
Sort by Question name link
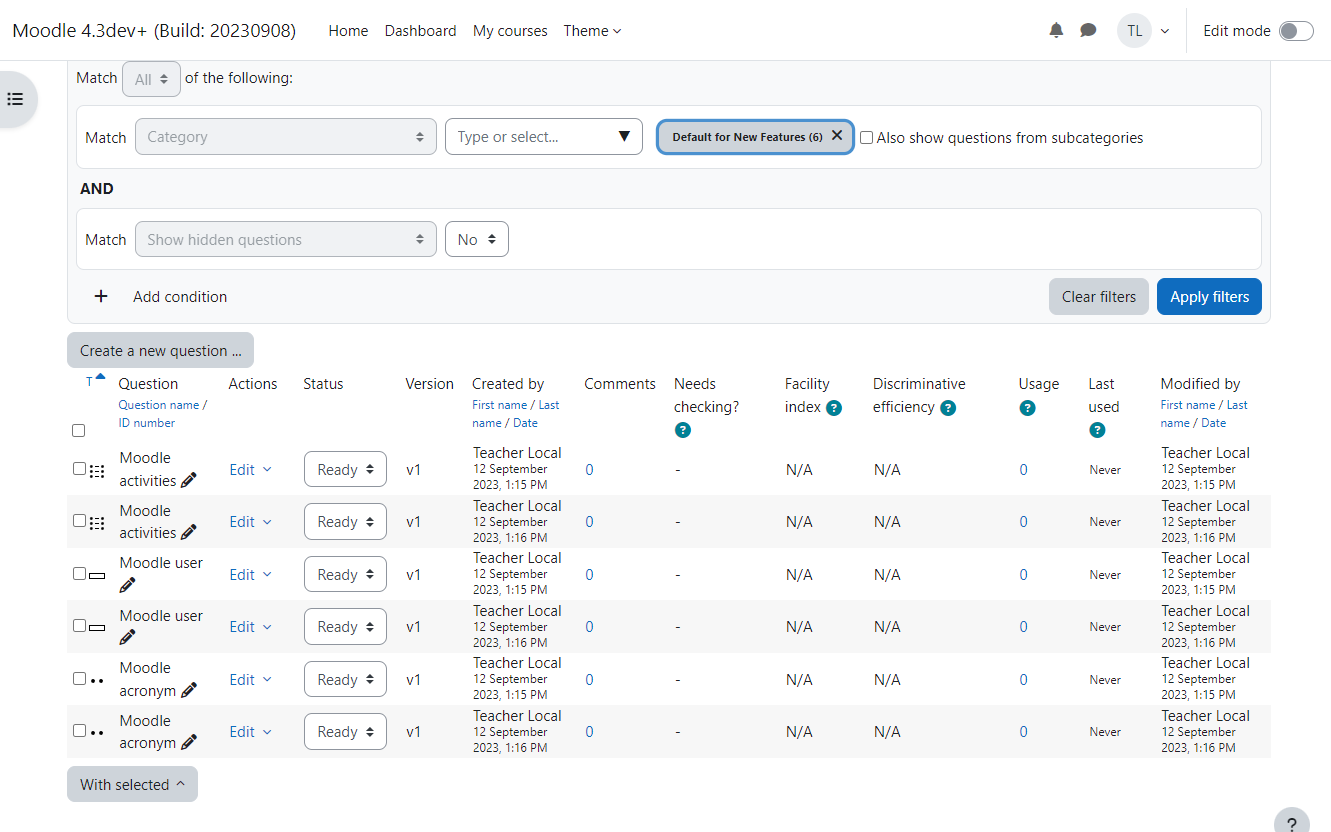(158, 405)
